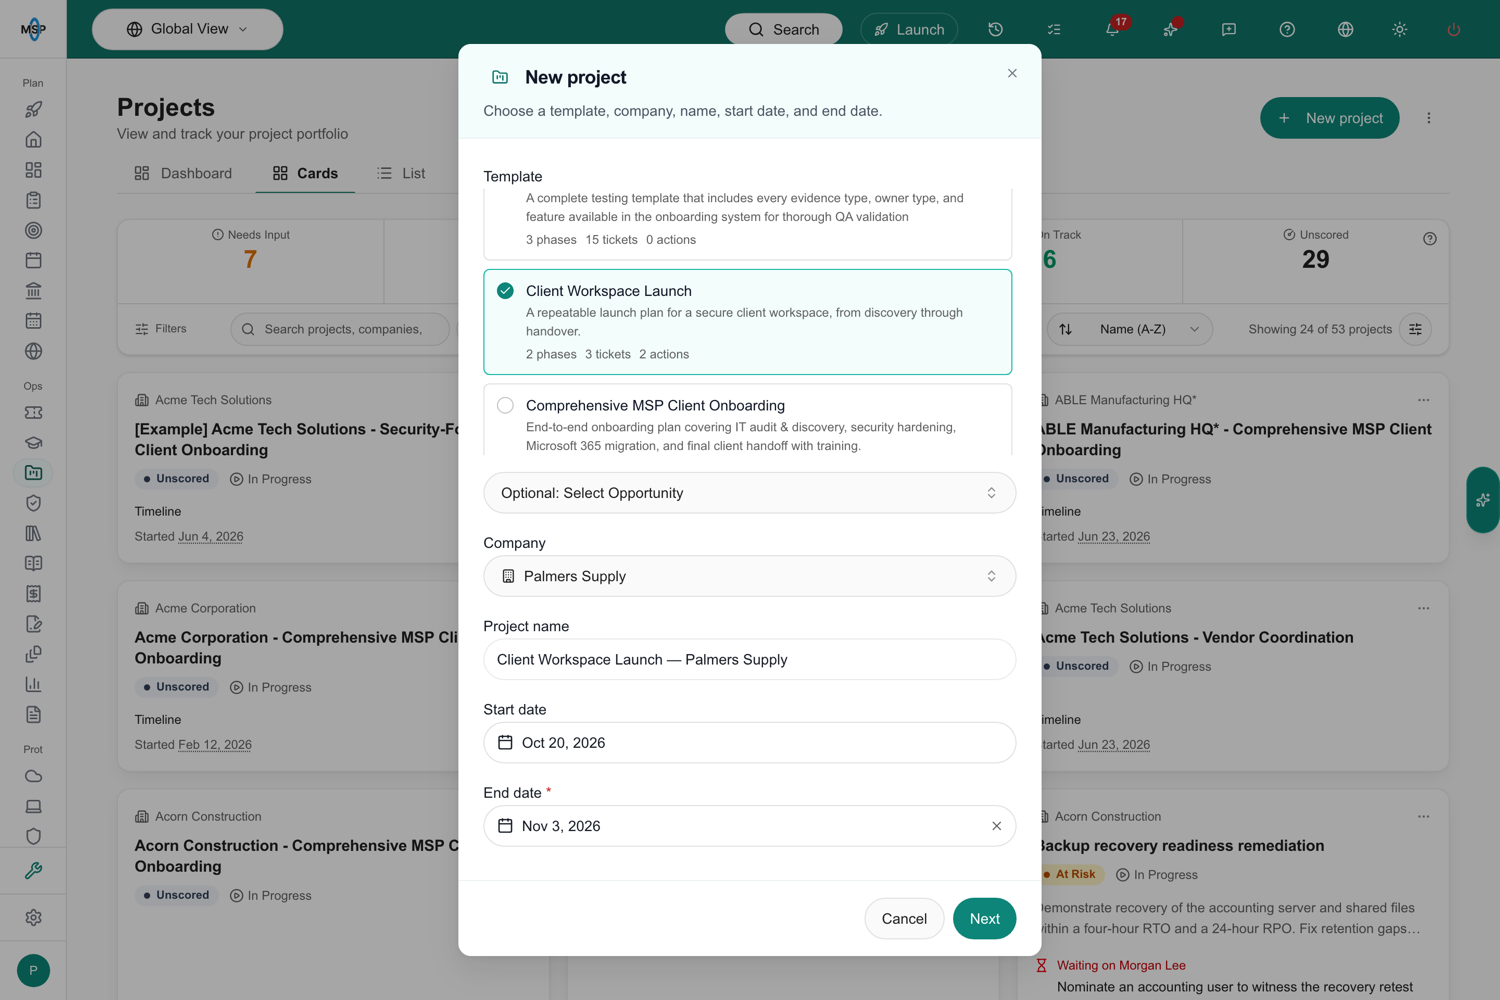Screen dimensions: 1500x1000
Task: Close the New project dialog
Action: pos(1012,73)
